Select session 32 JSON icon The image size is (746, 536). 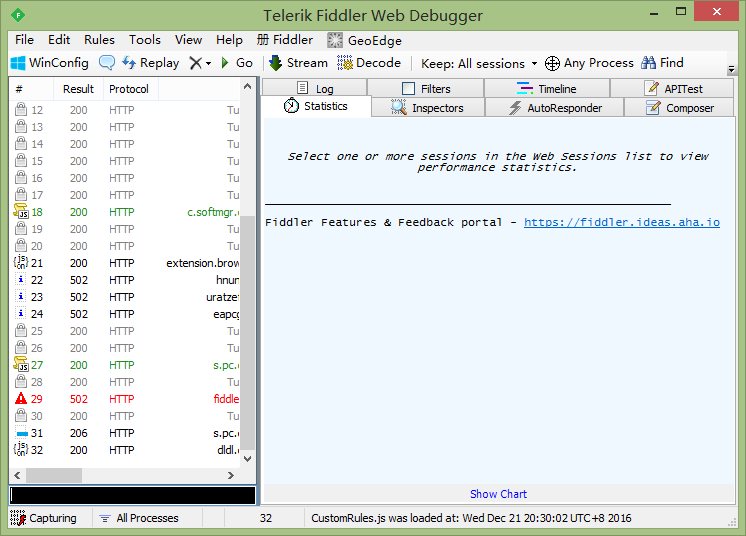[x=21, y=449]
